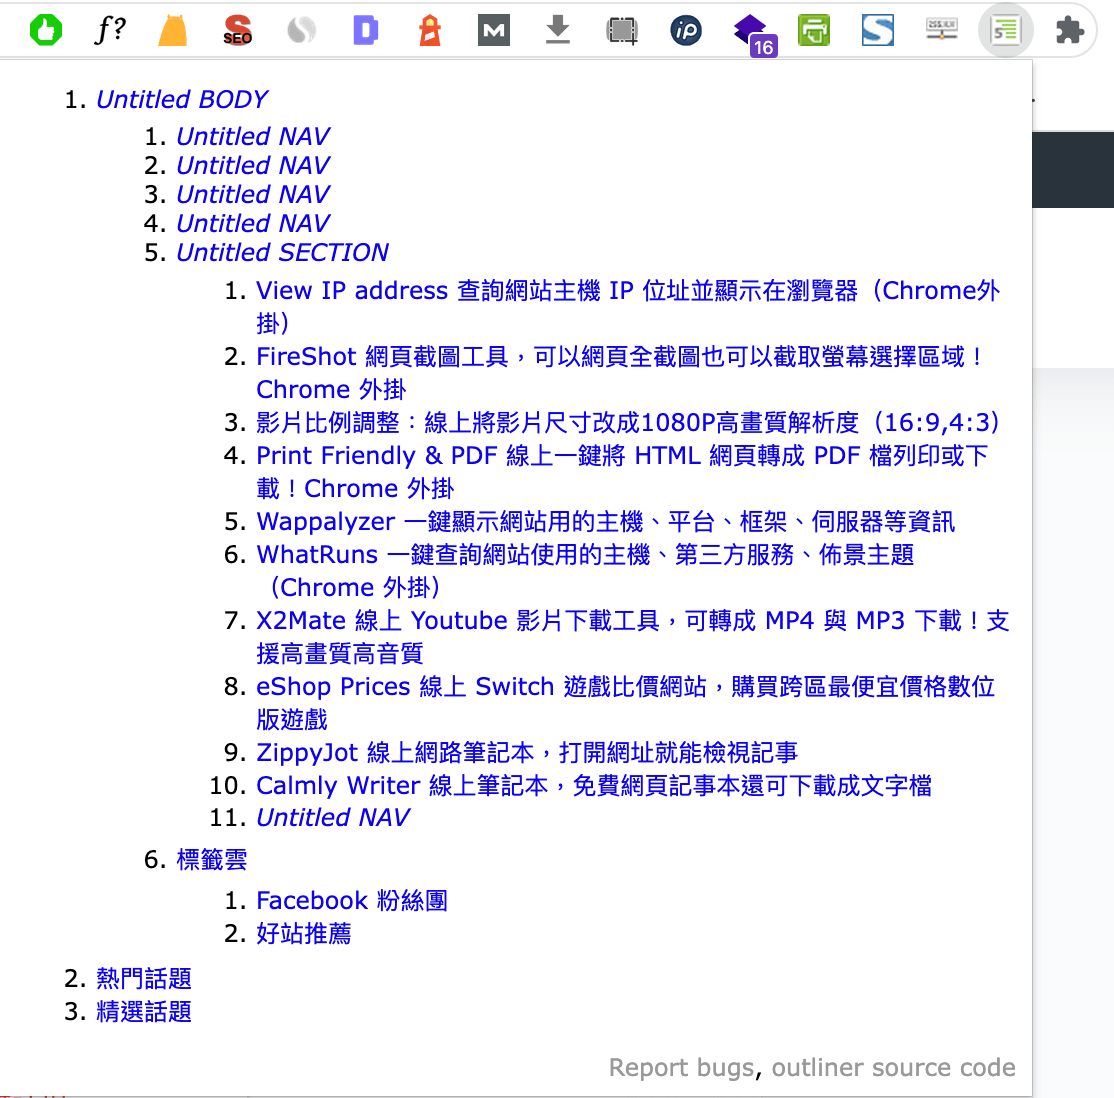Visit the Facebook 粉絲團 link
Screen dimensions: 1114x1098
352,900
